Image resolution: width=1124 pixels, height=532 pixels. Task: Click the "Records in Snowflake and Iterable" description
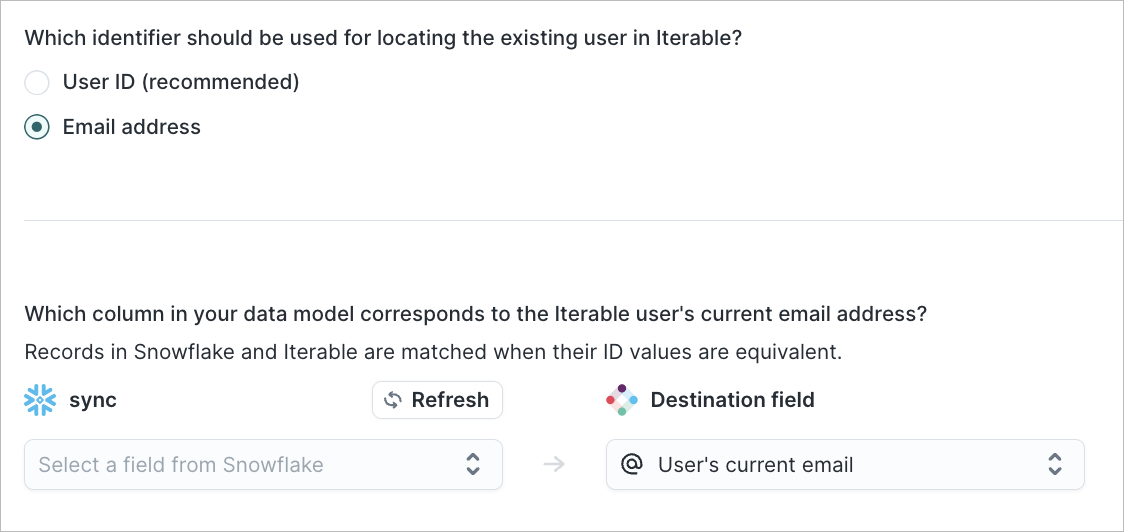pyautogui.click(x=433, y=352)
